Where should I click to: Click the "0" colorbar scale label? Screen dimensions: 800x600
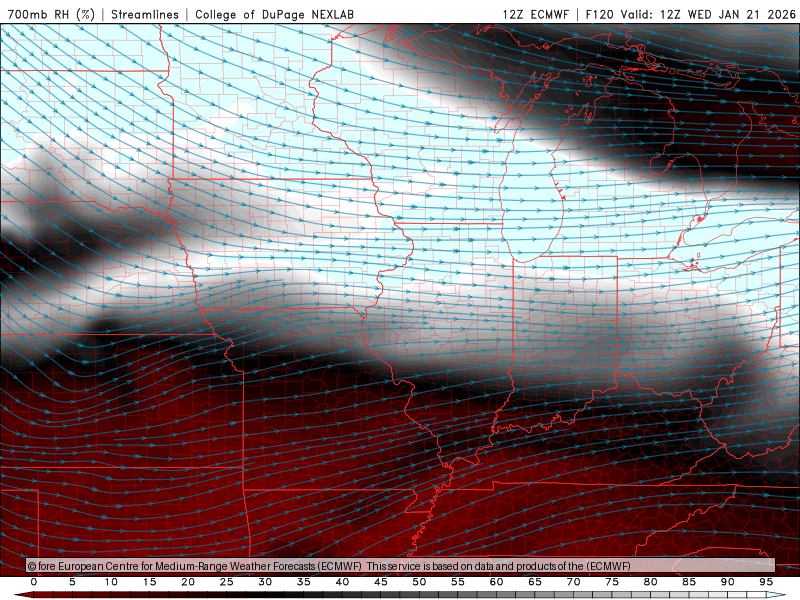point(34,582)
